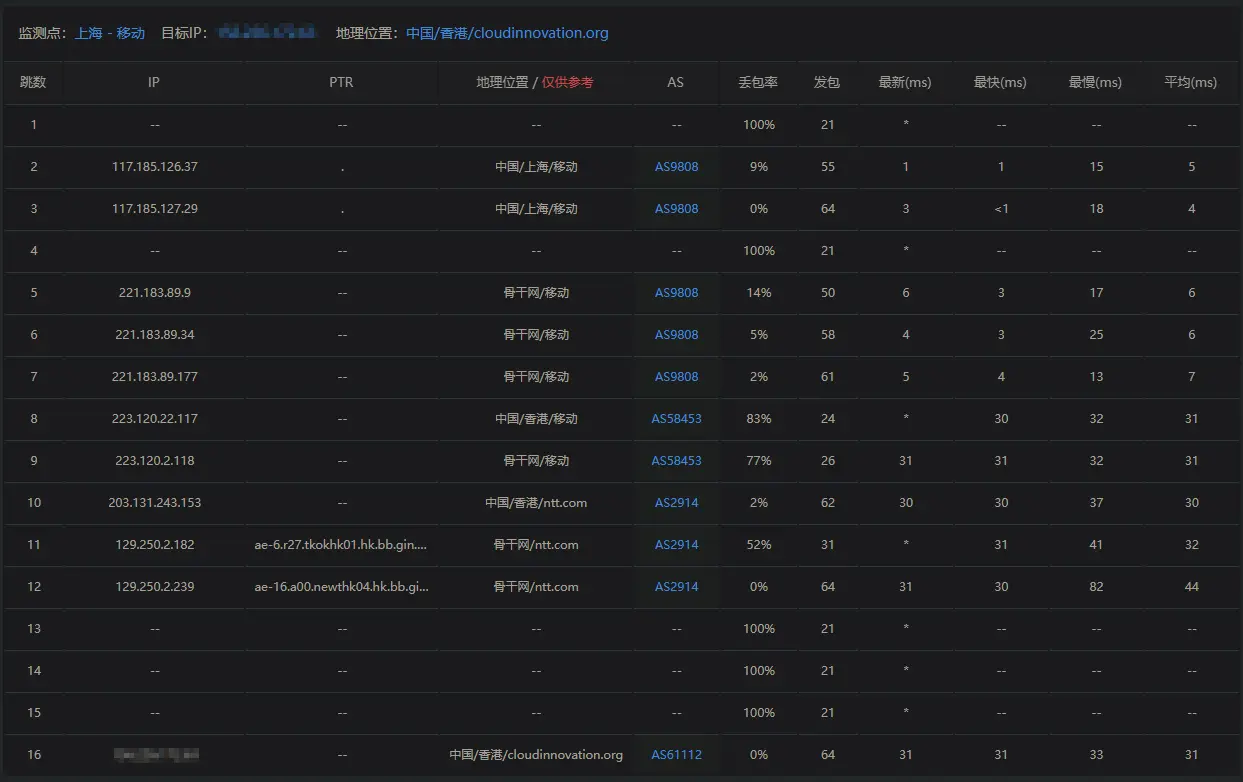Viewport: 1243px width, 782px height.
Task: Open AS58453 link for 223.120.22.117
Action: (676, 419)
